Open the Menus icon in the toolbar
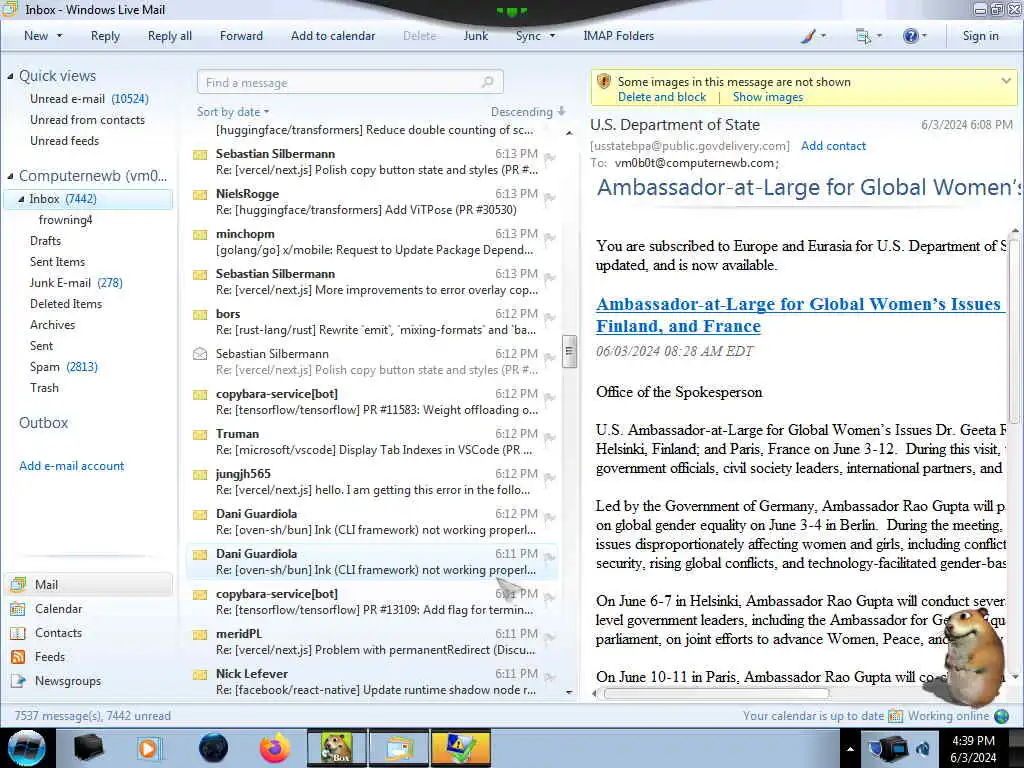 pyautogui.click(x=868, y=36)
